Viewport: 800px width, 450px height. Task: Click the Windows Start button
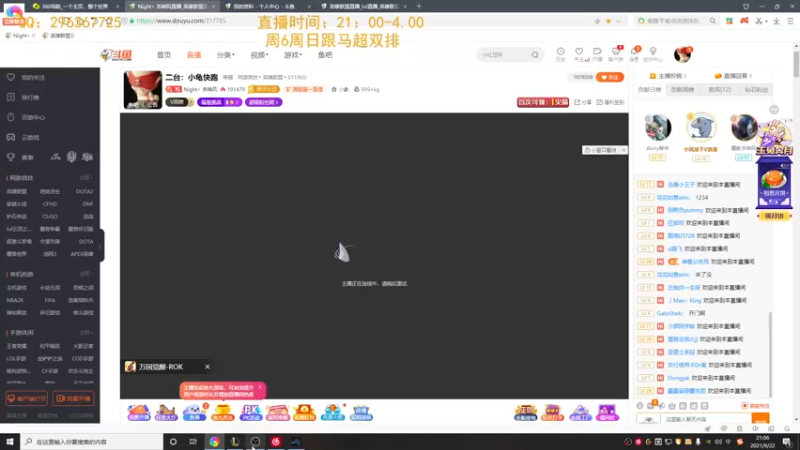(x=10, y=442)
